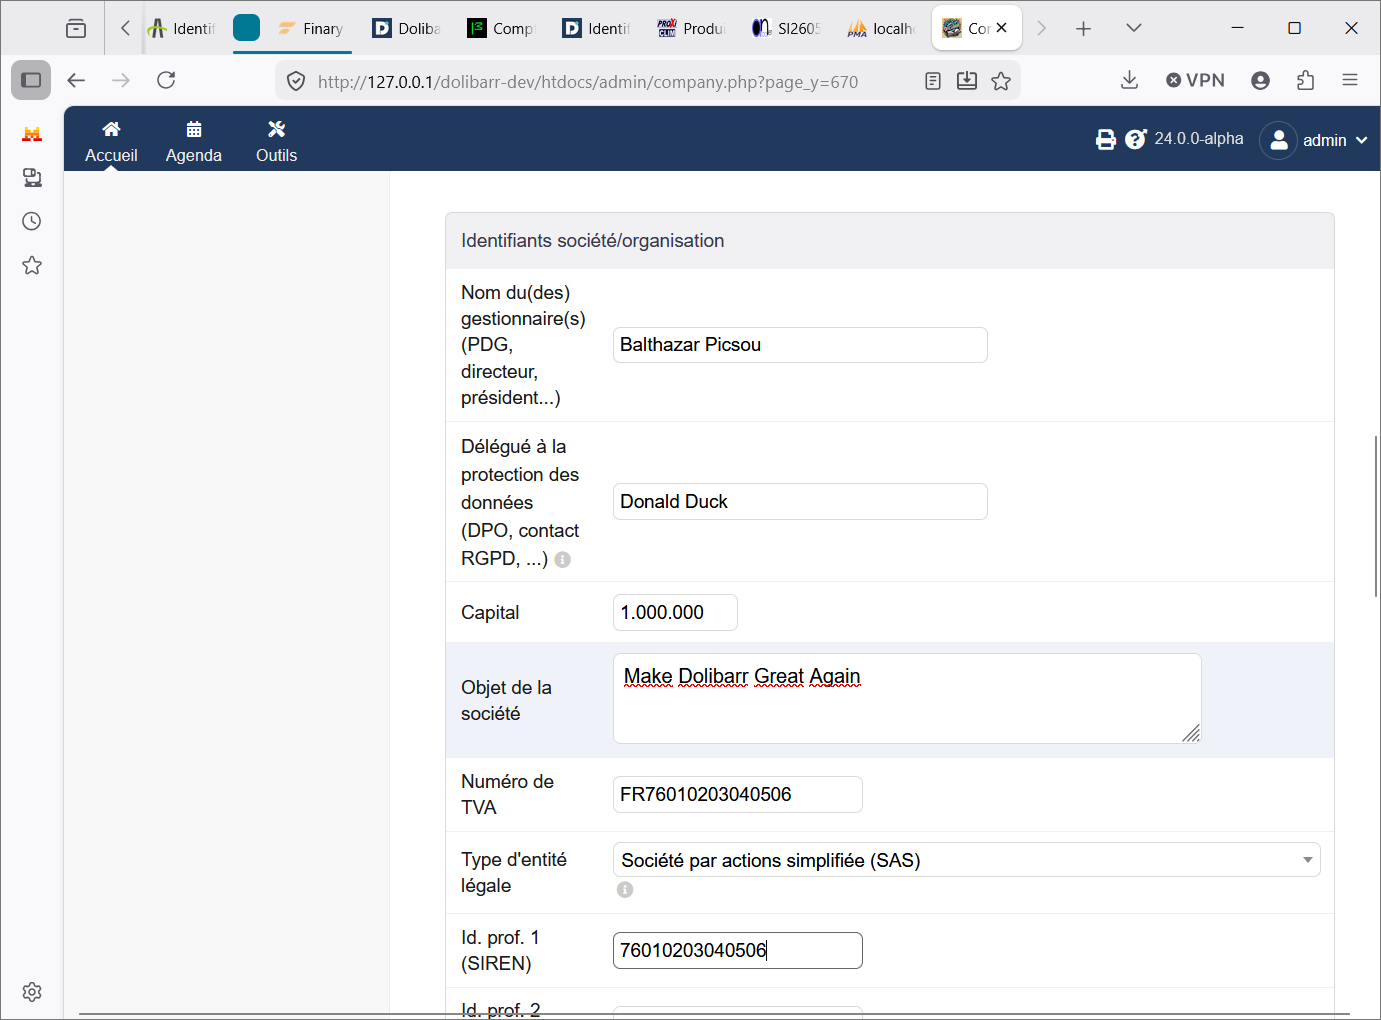Click the SIREN Id. prof. 1 field
Image resolution: width=1381 pixels, height=1020 pixels.
coord(738,951)
